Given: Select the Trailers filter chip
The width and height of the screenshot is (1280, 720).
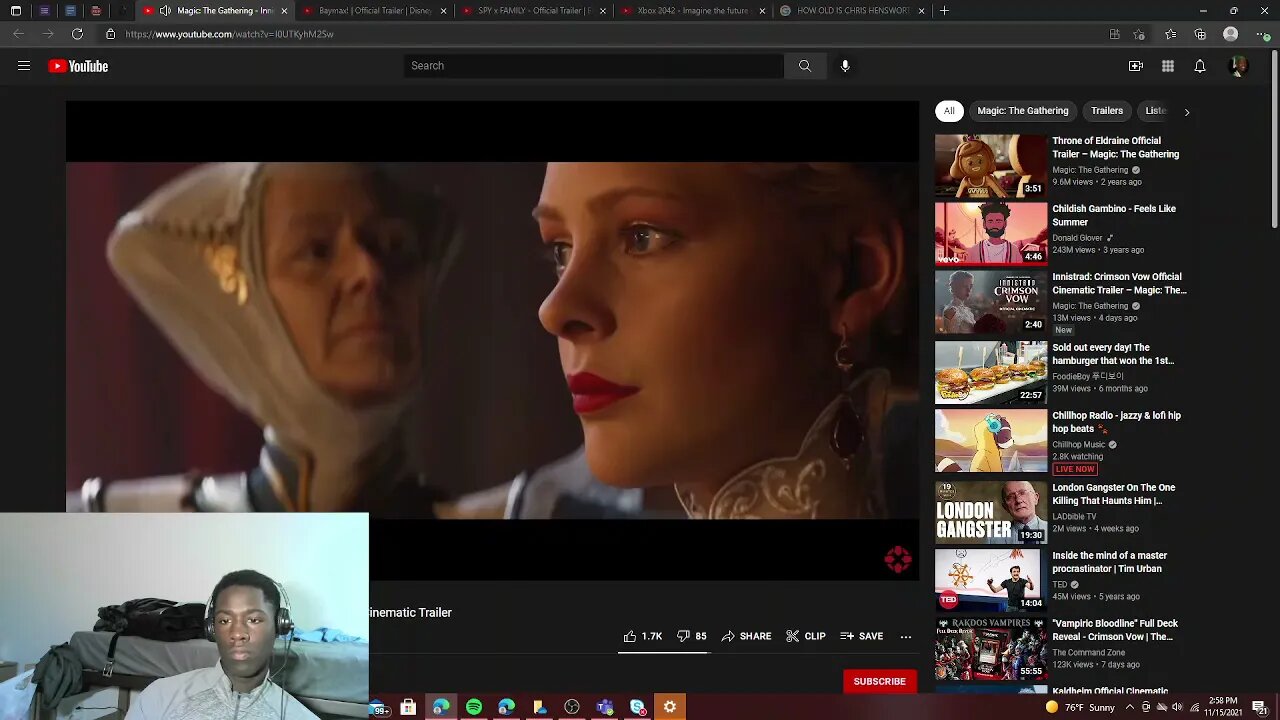Looking at the screenshot, I should click(x=1107, y=111).
